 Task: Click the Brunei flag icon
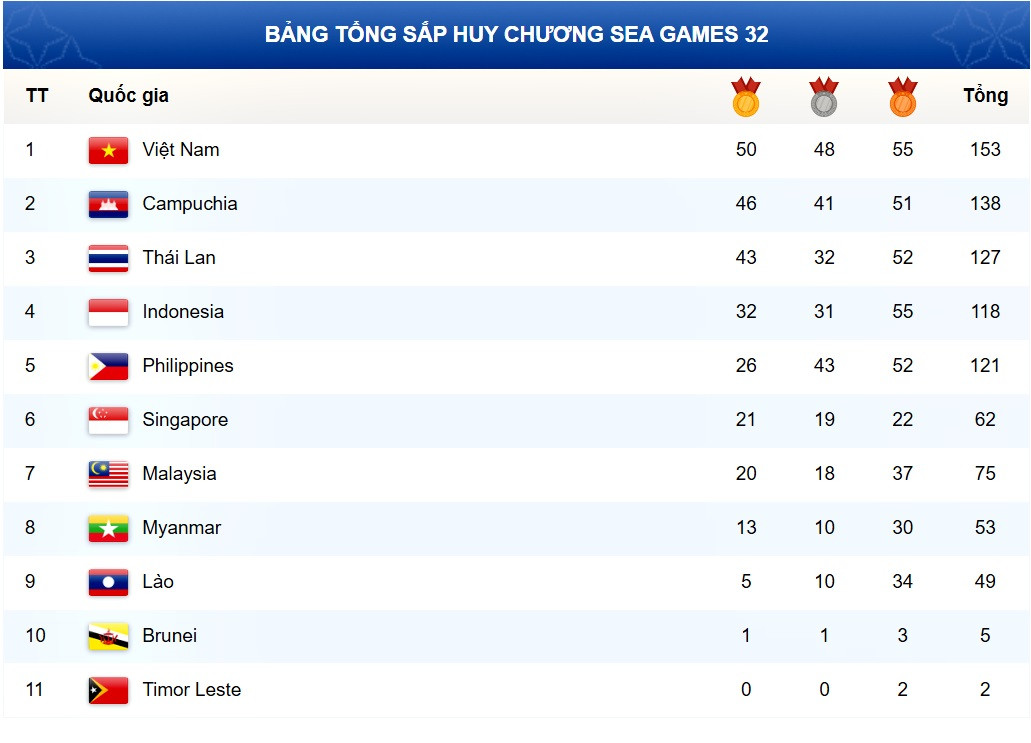pyautogui.click(x=108, y=636)
